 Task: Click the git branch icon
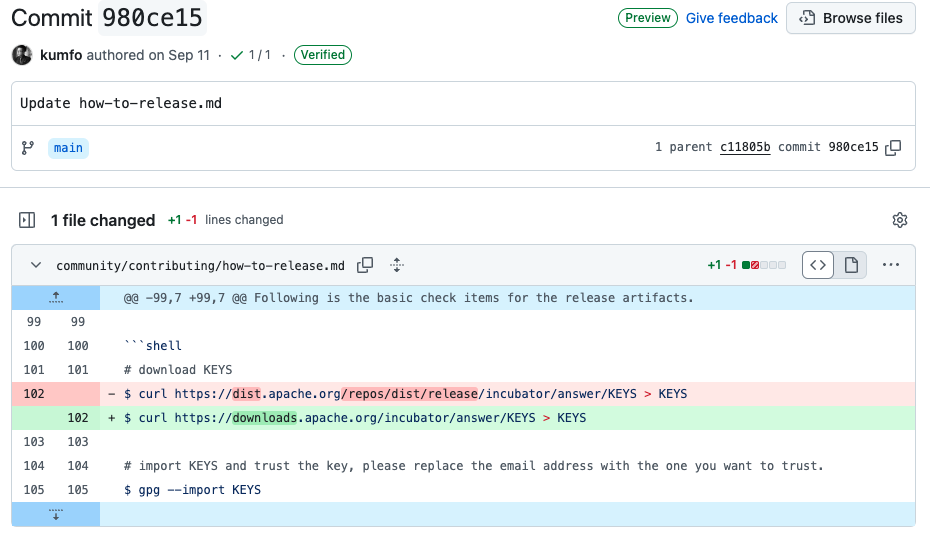pos(28,148)
